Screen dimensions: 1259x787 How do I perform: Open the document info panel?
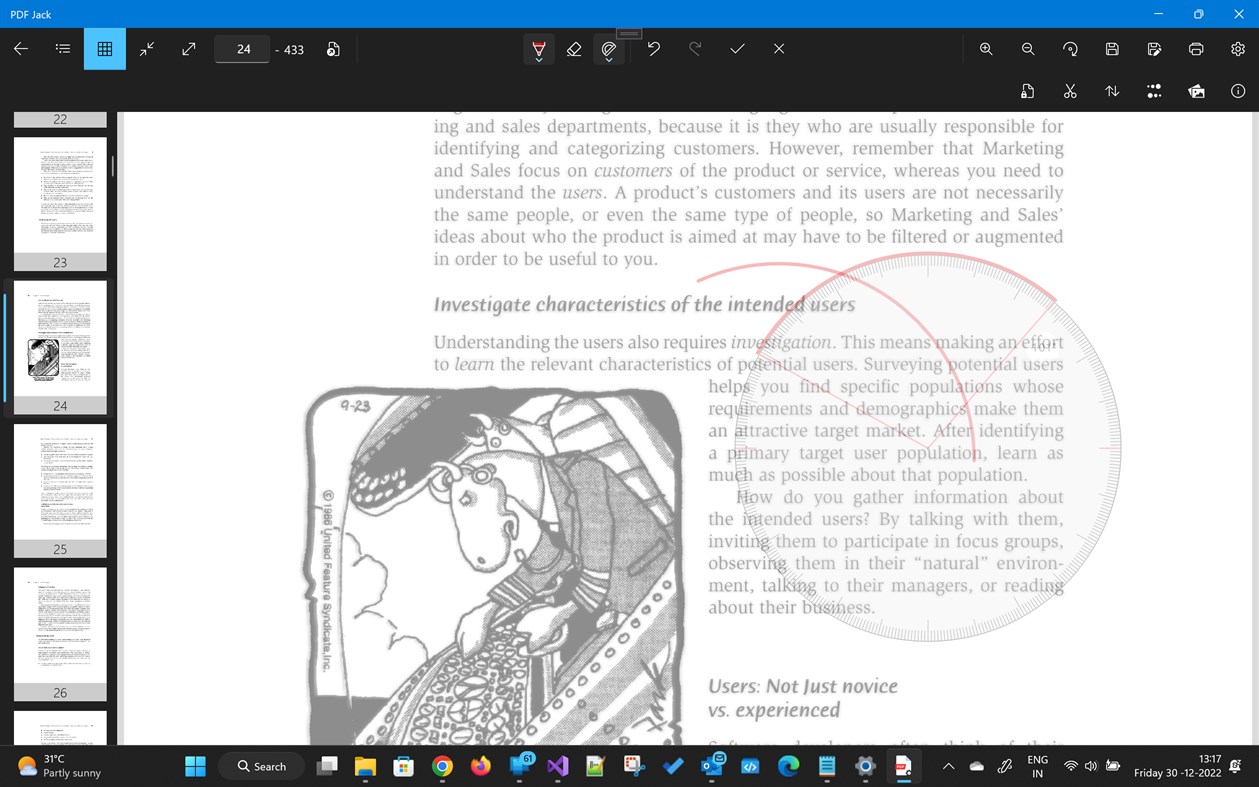click(x=1237, y=91)
